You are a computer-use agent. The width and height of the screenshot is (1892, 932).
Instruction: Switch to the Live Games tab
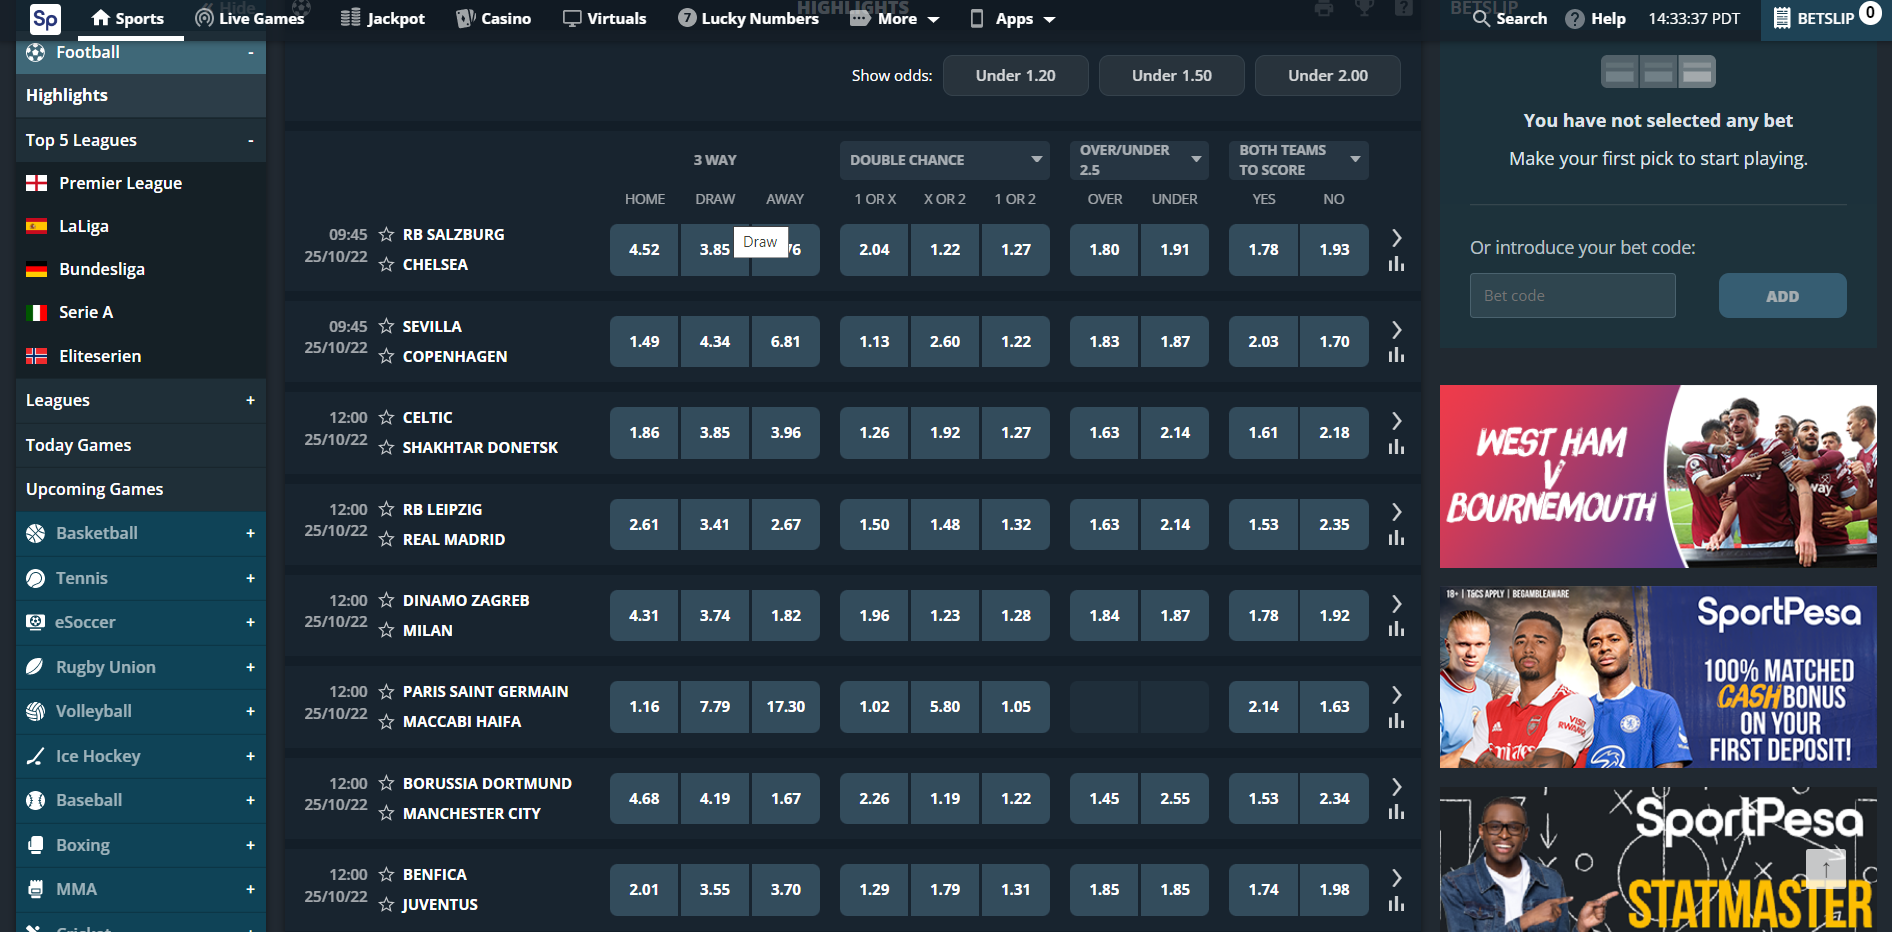249,19
